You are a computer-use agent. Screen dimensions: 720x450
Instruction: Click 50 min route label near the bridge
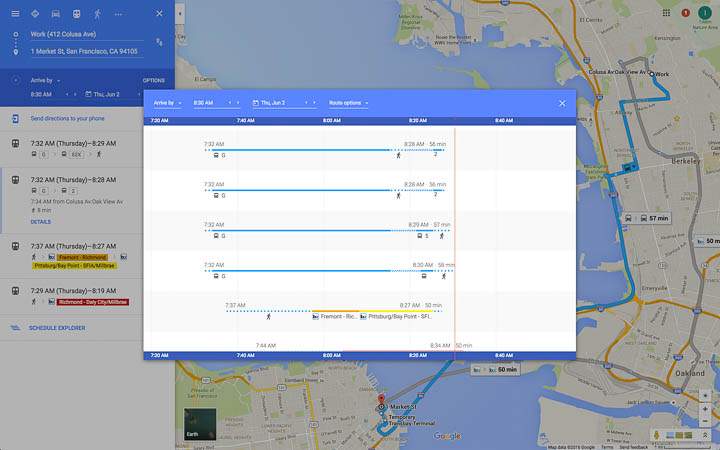(495, 370)
